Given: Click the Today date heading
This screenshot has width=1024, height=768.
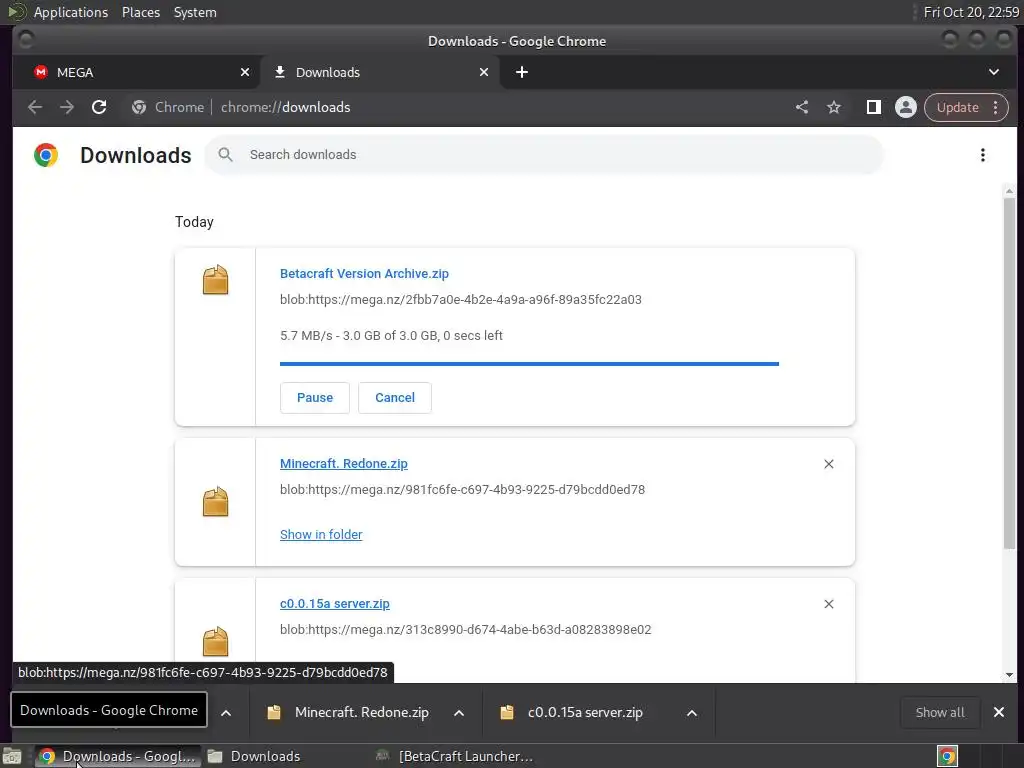Looking at the screenshot, I should (194, 222).
